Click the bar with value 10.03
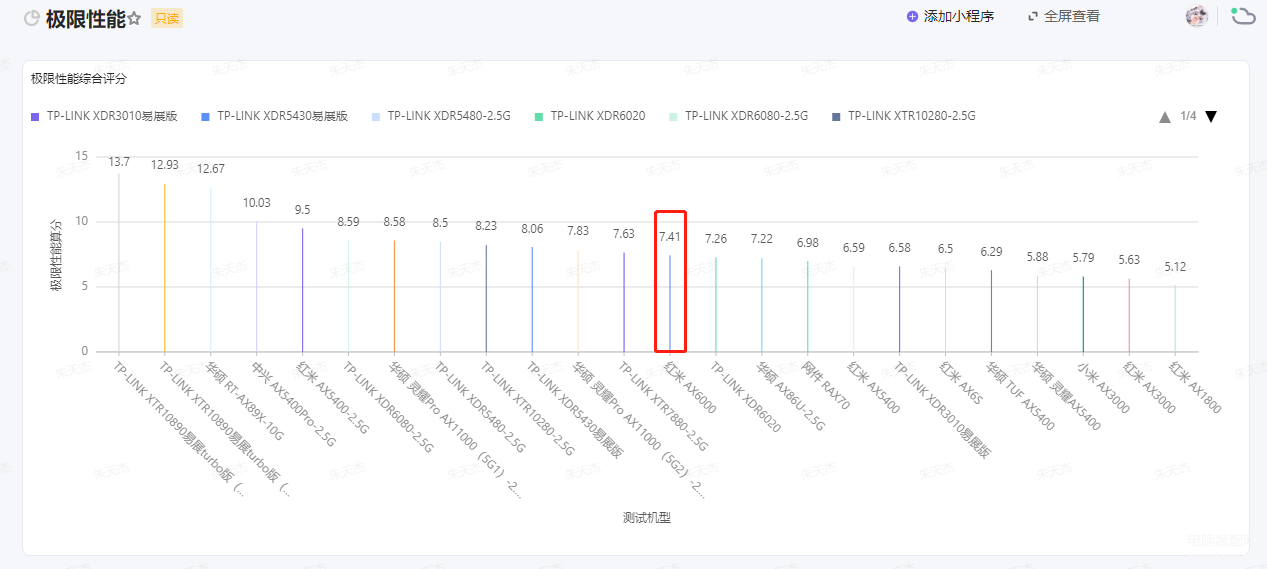 [x=257, y=286]
